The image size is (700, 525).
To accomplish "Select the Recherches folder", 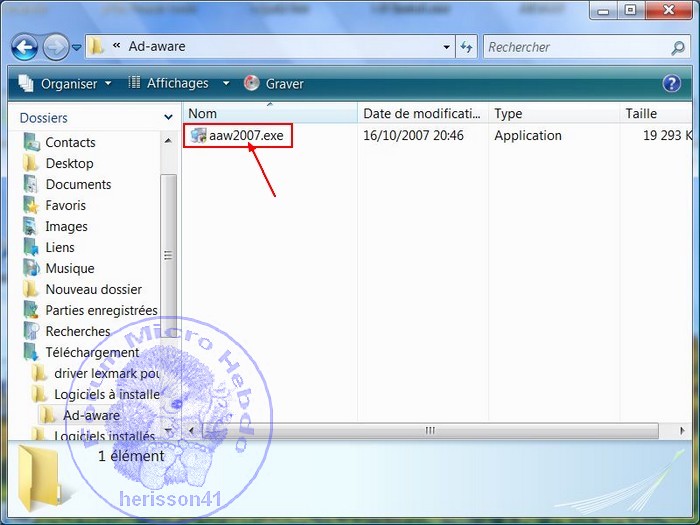I will (78, 331).
